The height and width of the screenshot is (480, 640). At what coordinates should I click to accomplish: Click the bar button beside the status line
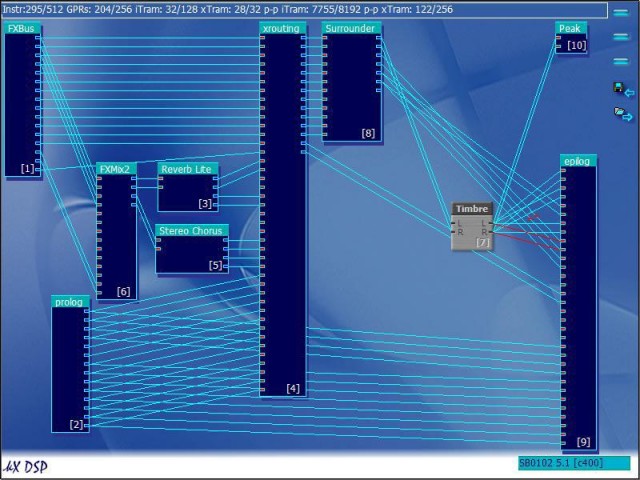point(621,12)
